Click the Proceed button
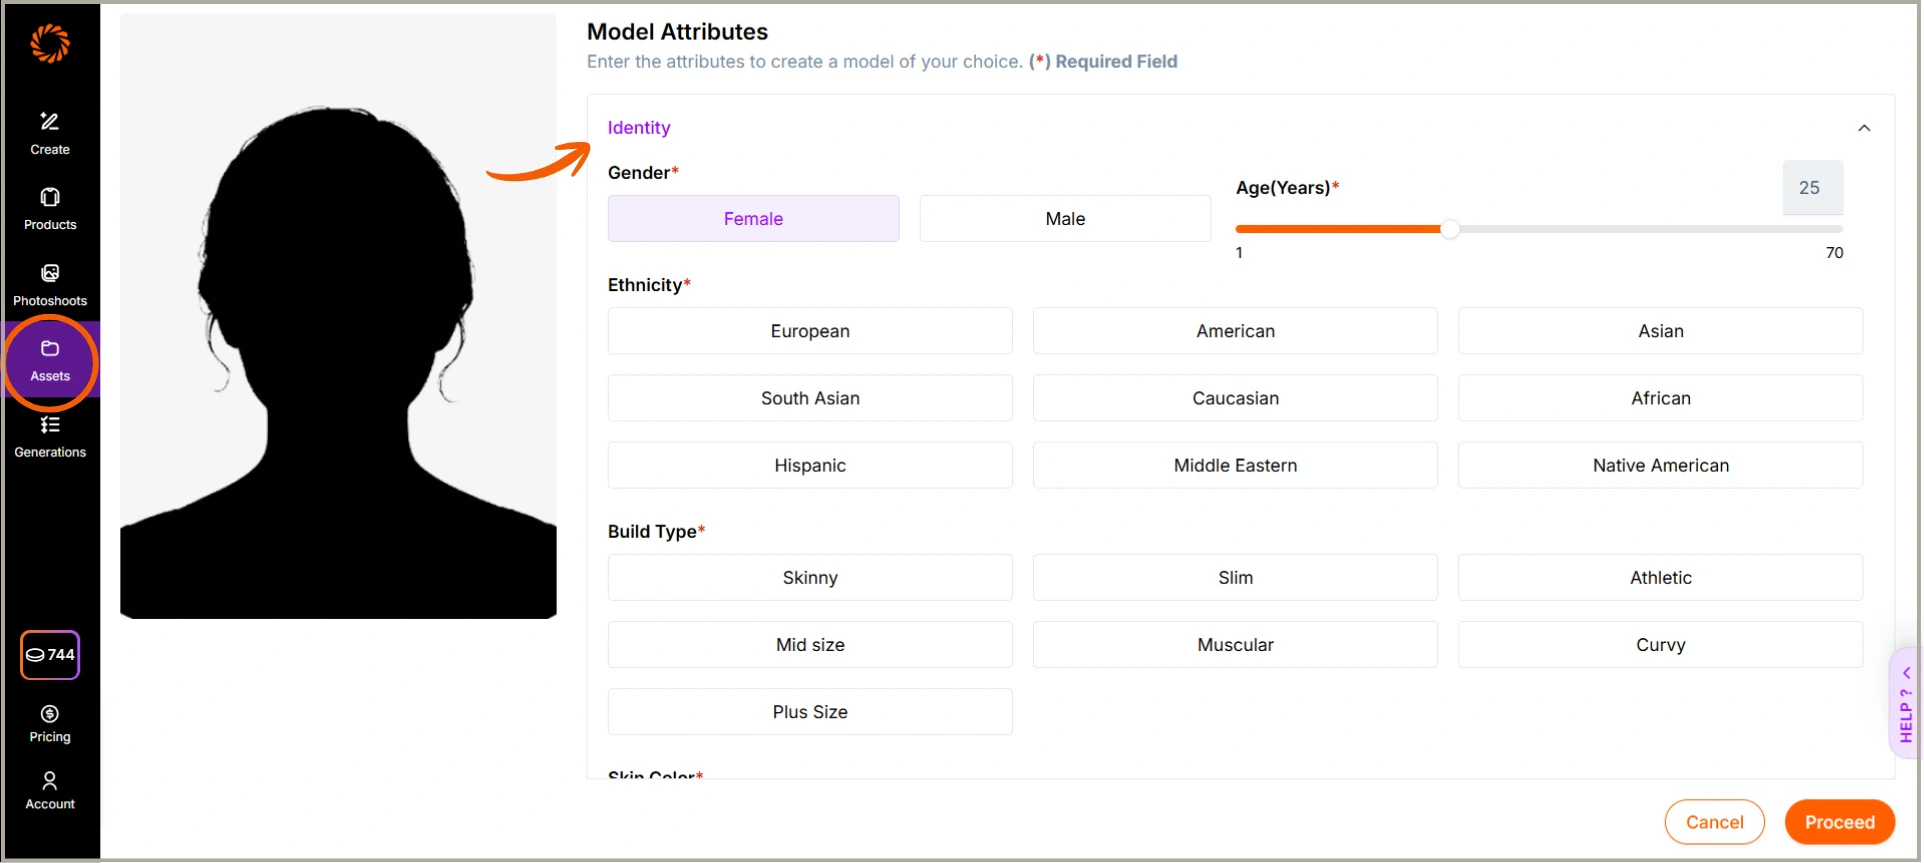 [1839, 821]
